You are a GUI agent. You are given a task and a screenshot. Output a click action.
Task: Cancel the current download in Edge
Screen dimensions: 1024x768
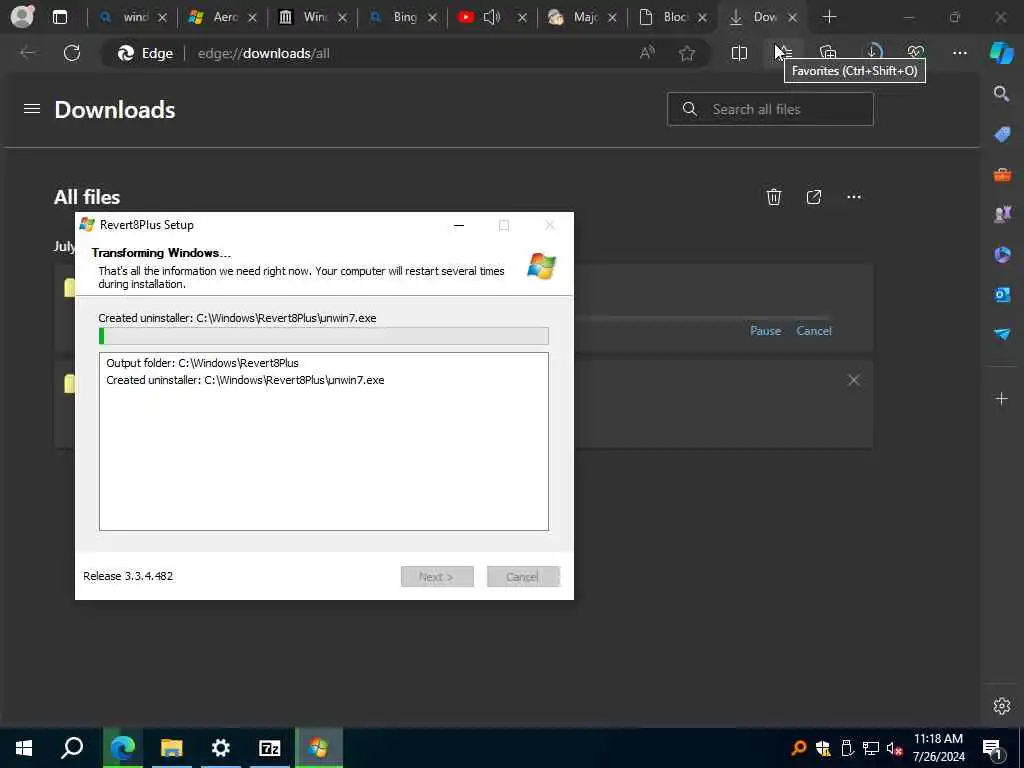click(814, 331)
